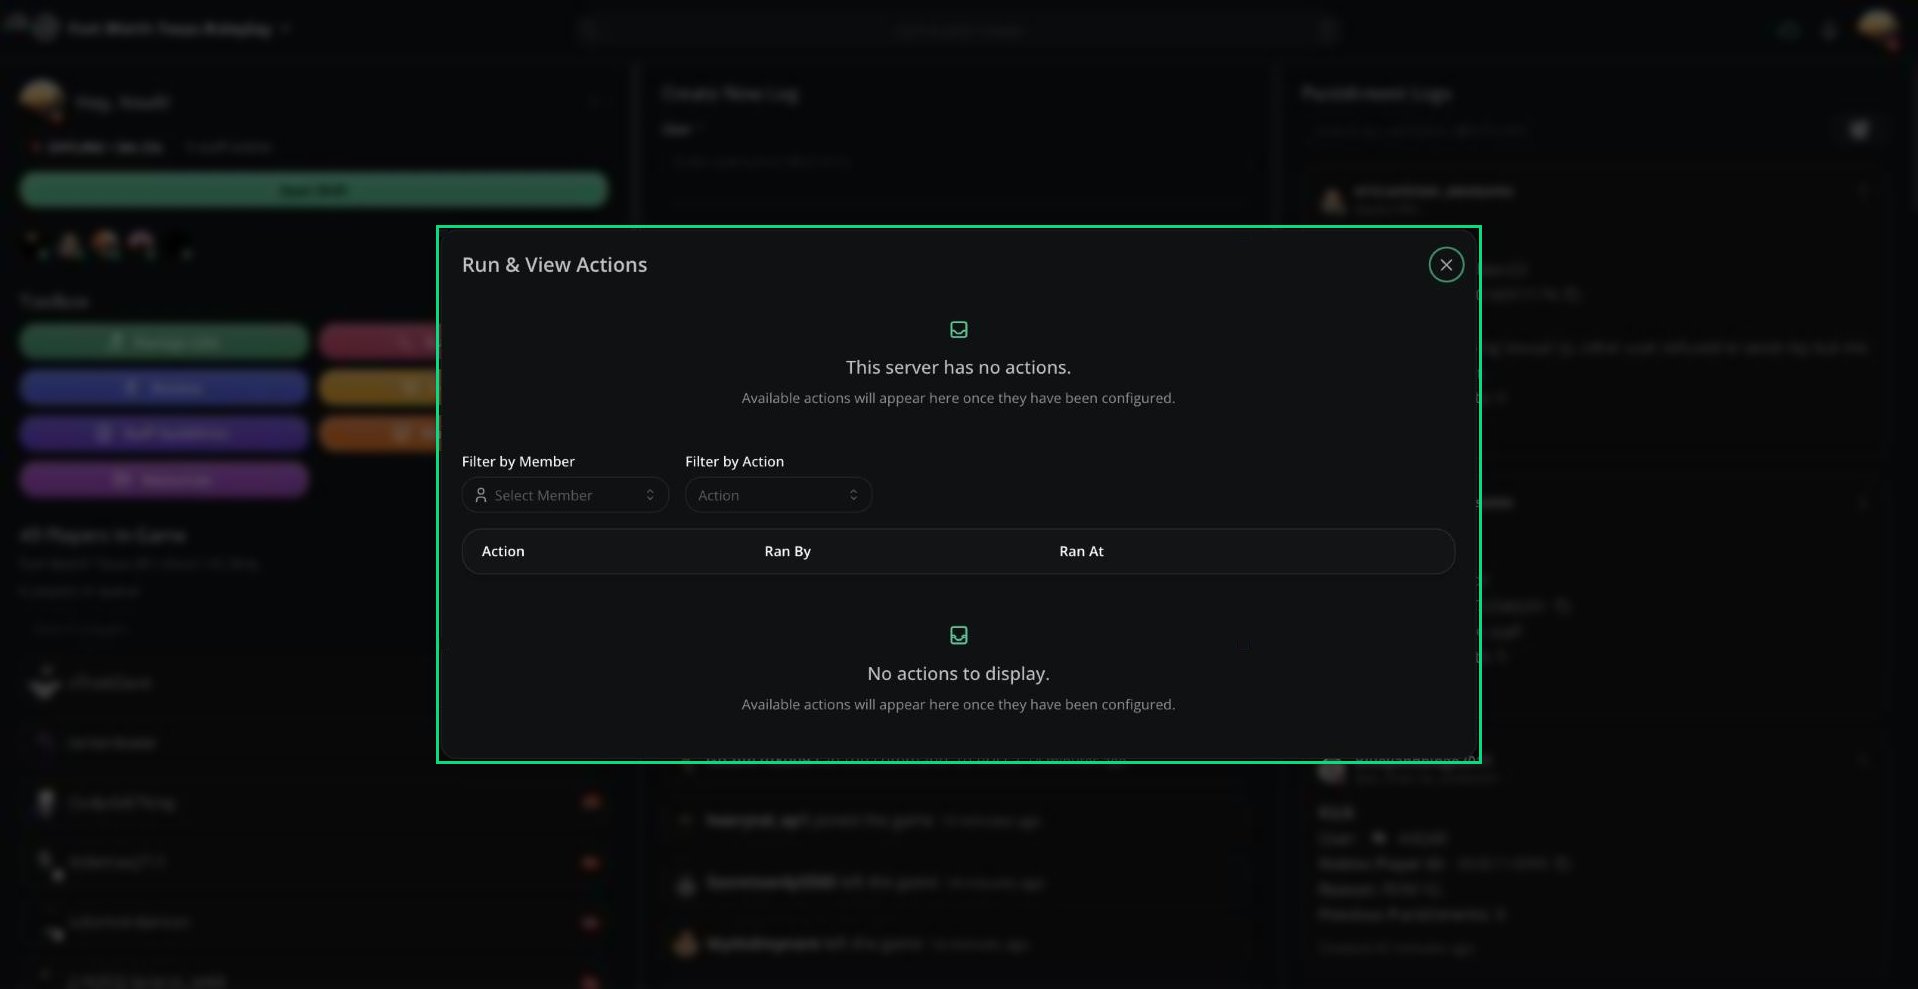The height and width of the screenshot is (989, 1918).
Task: Click the inbox icon above "No actions to display."
Action: point(958,635)
